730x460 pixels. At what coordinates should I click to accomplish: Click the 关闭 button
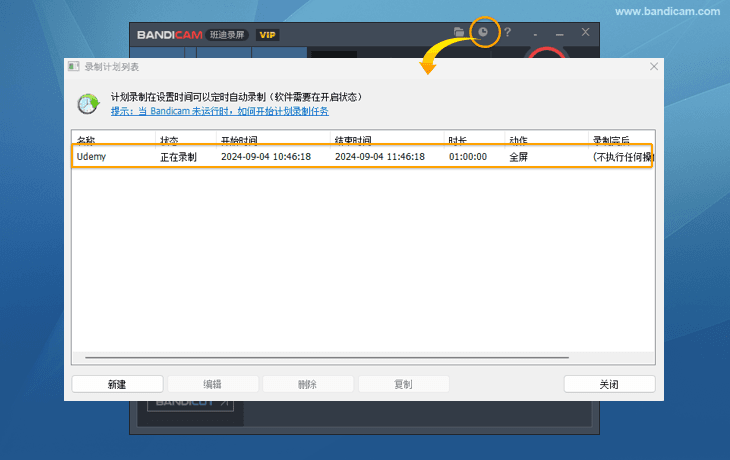pyautogui.click(x=609, y=384)
